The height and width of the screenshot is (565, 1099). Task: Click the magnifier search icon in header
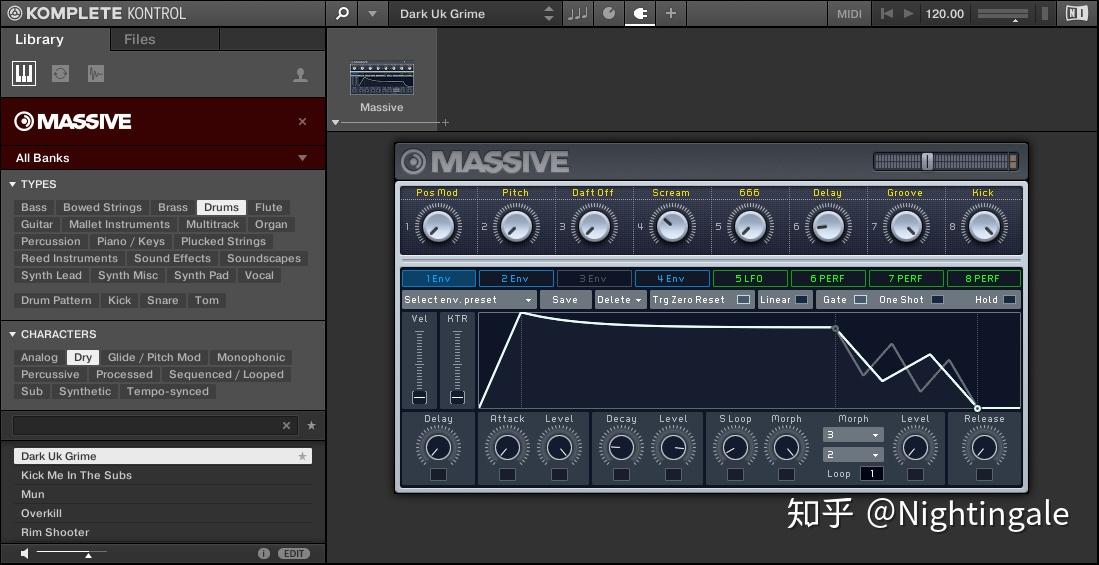coord(342,13)
